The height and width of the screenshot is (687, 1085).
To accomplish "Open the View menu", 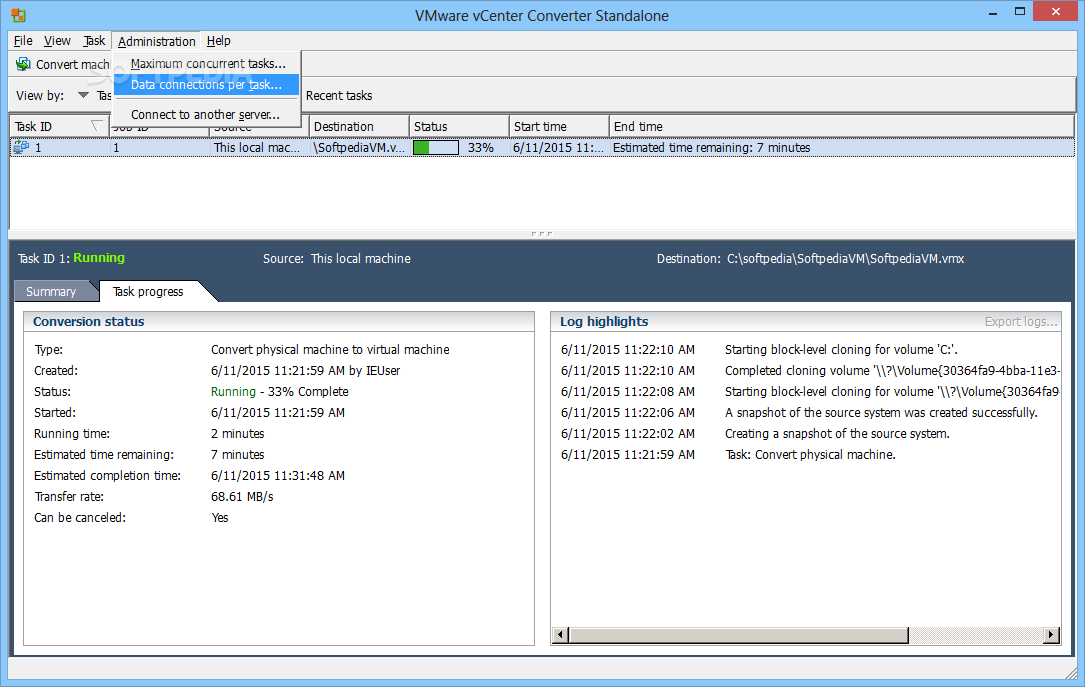I will pos(57,41).
